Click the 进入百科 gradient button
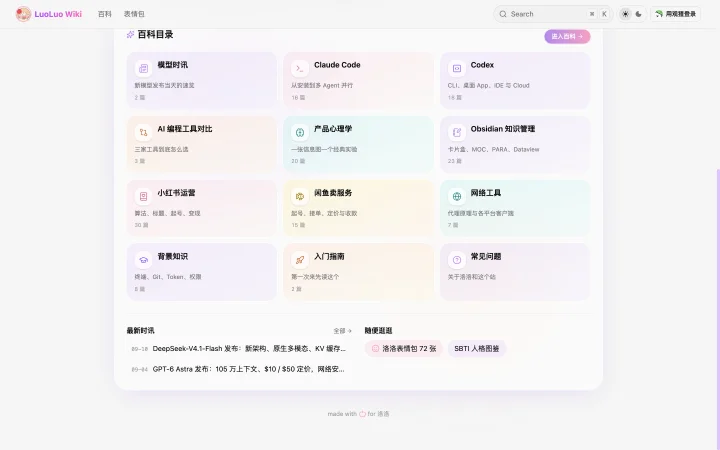This screenshot has height=450, width=720. (567, 36)
